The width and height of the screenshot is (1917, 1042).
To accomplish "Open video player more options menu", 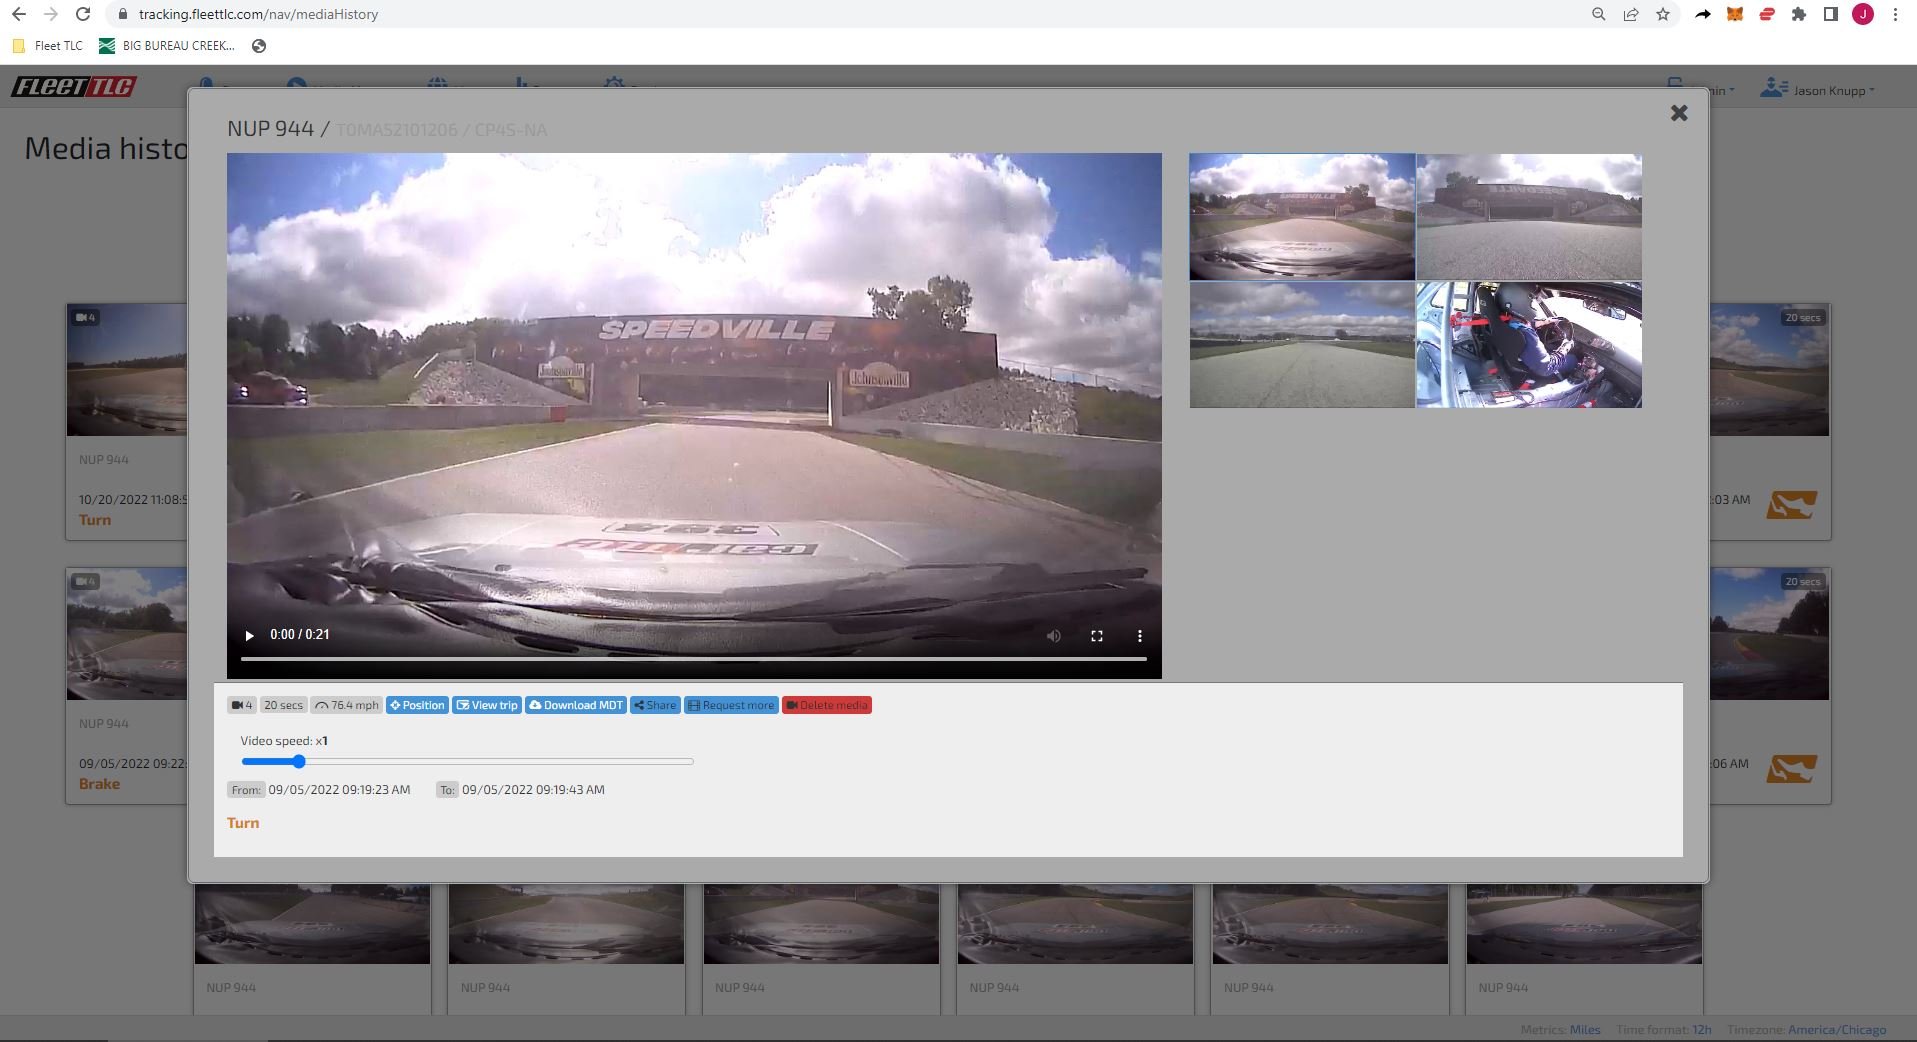I will (1139, 636).
